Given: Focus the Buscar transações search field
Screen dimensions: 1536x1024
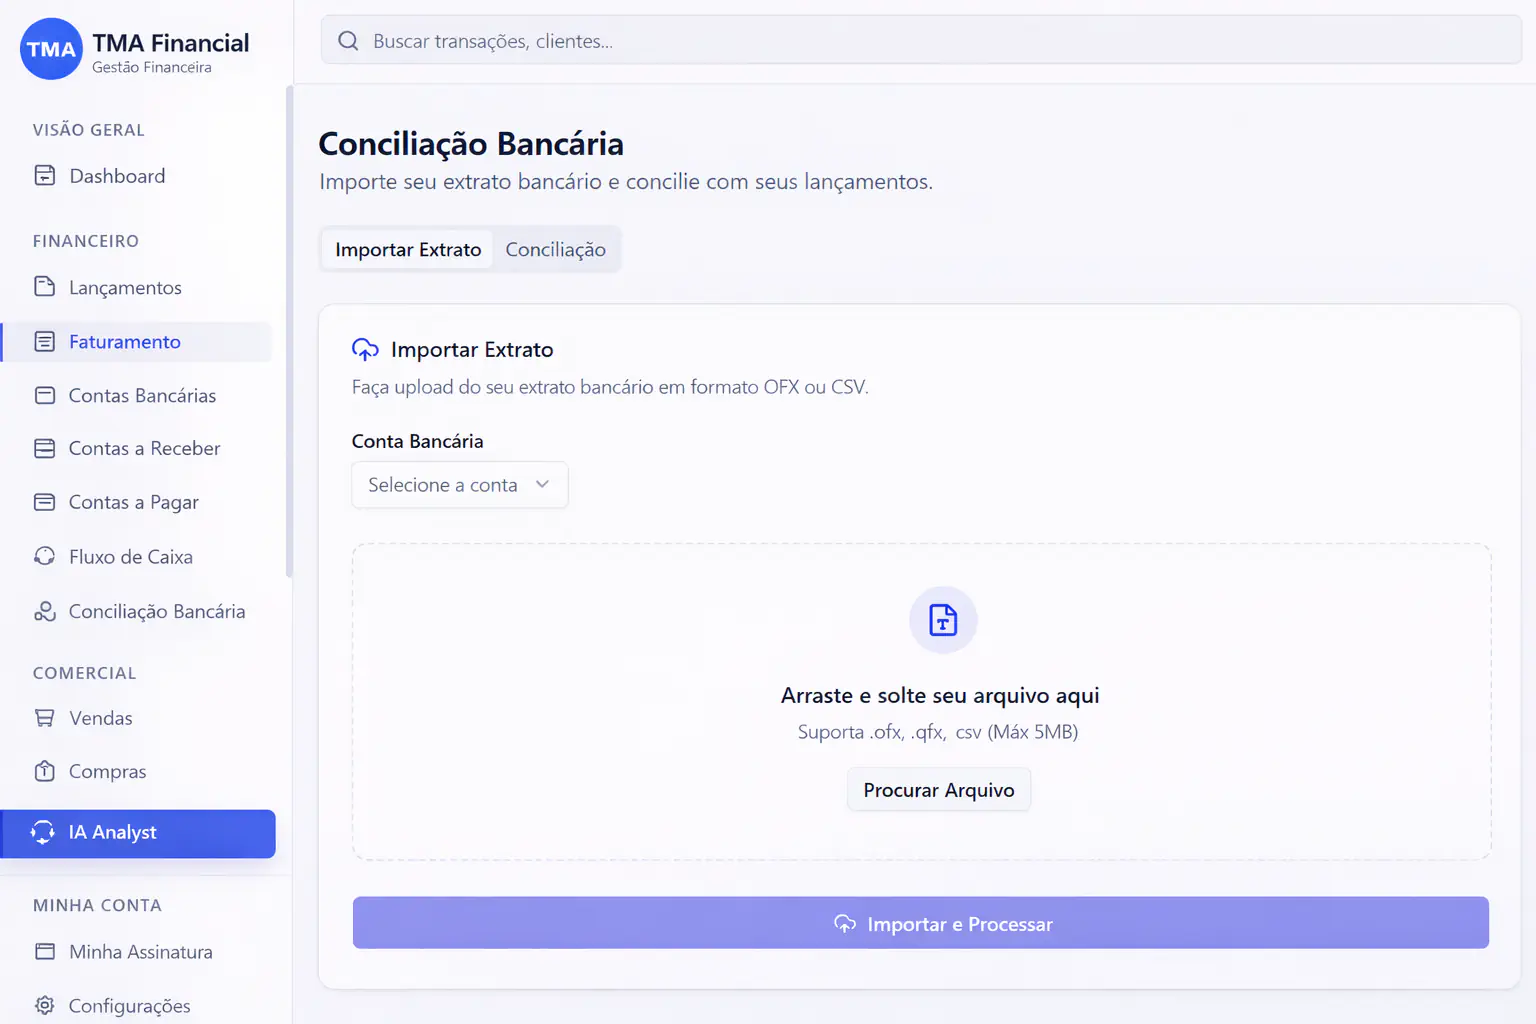Looking at the screenshot, I should click(x=921, y=40).
